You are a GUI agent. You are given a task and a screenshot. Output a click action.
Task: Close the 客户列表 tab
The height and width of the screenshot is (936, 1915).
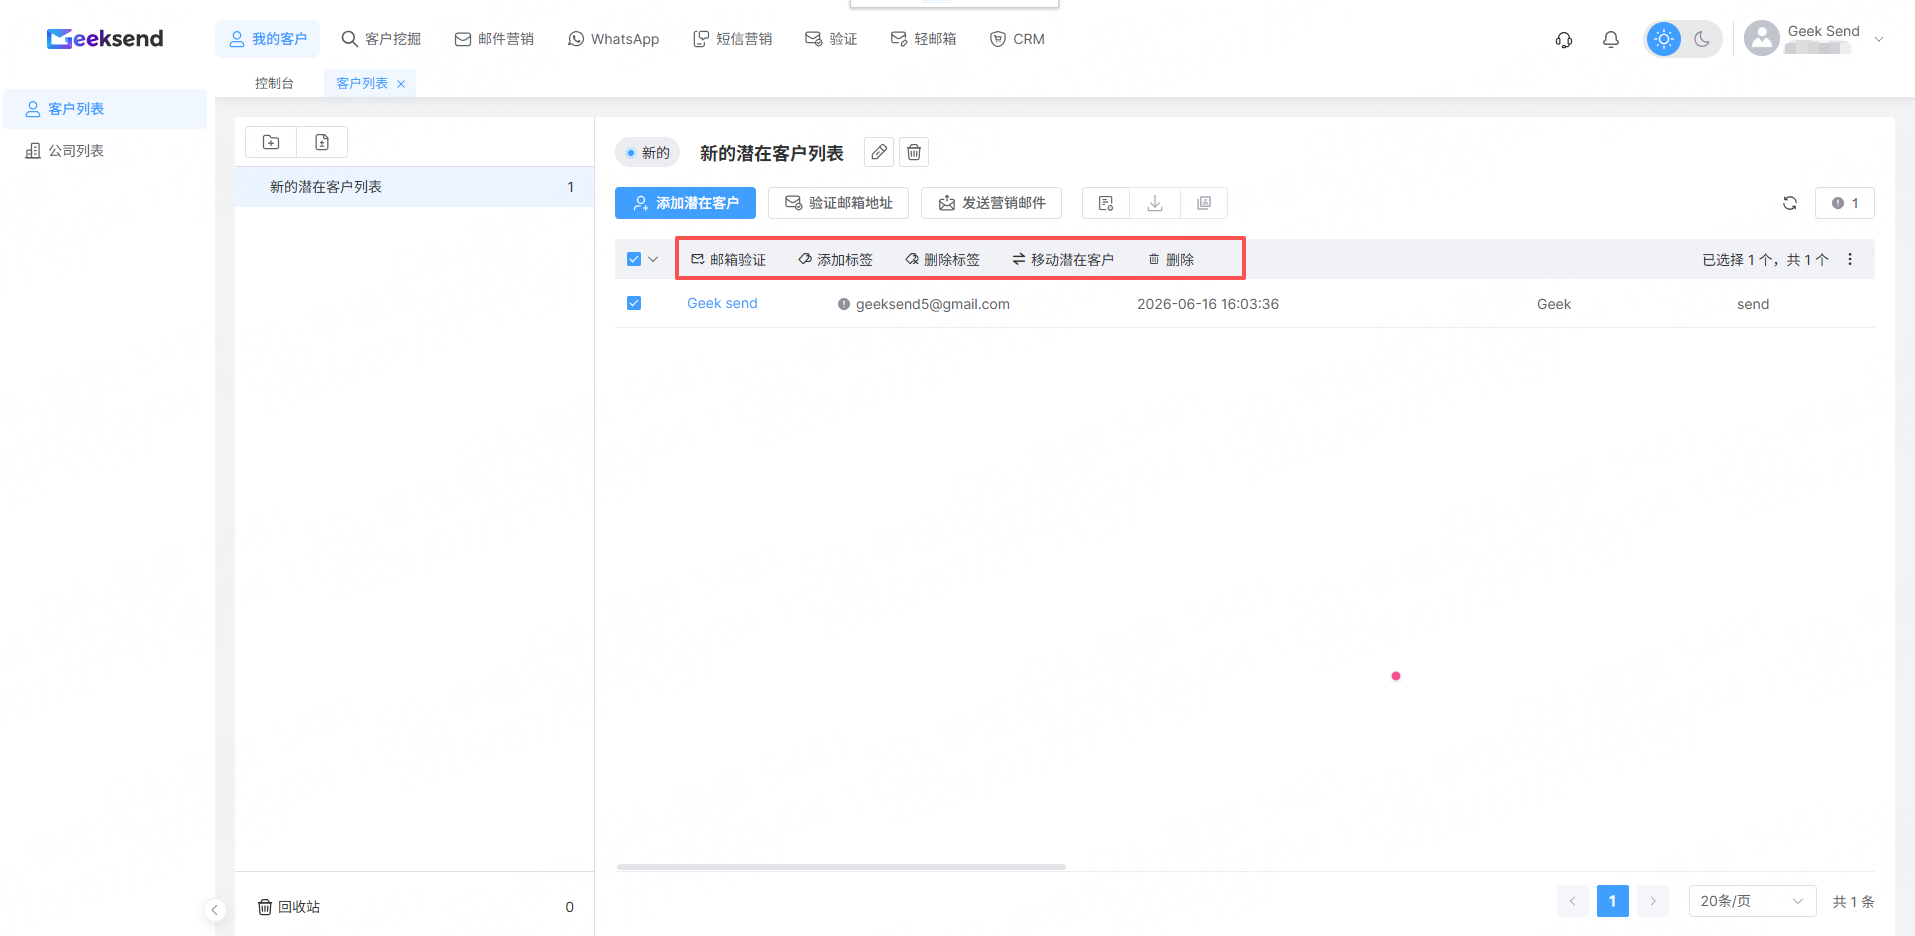point(401,84)
